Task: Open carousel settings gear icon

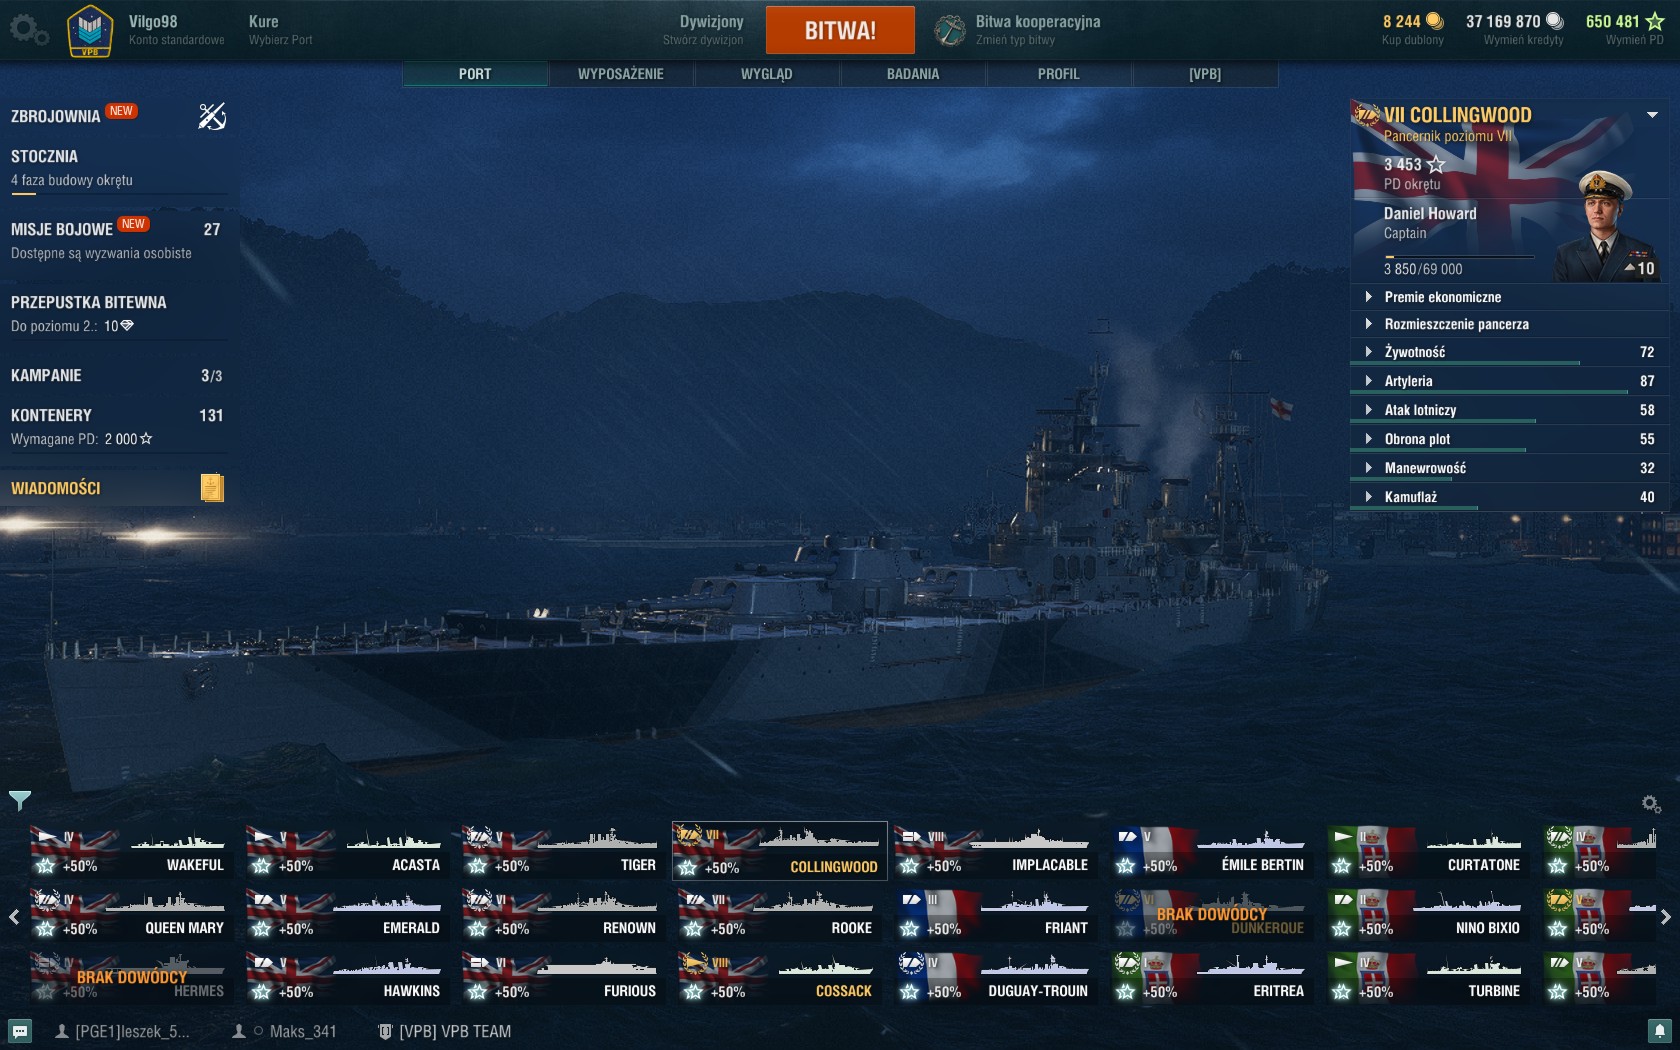Action: tap(1651, 804)
